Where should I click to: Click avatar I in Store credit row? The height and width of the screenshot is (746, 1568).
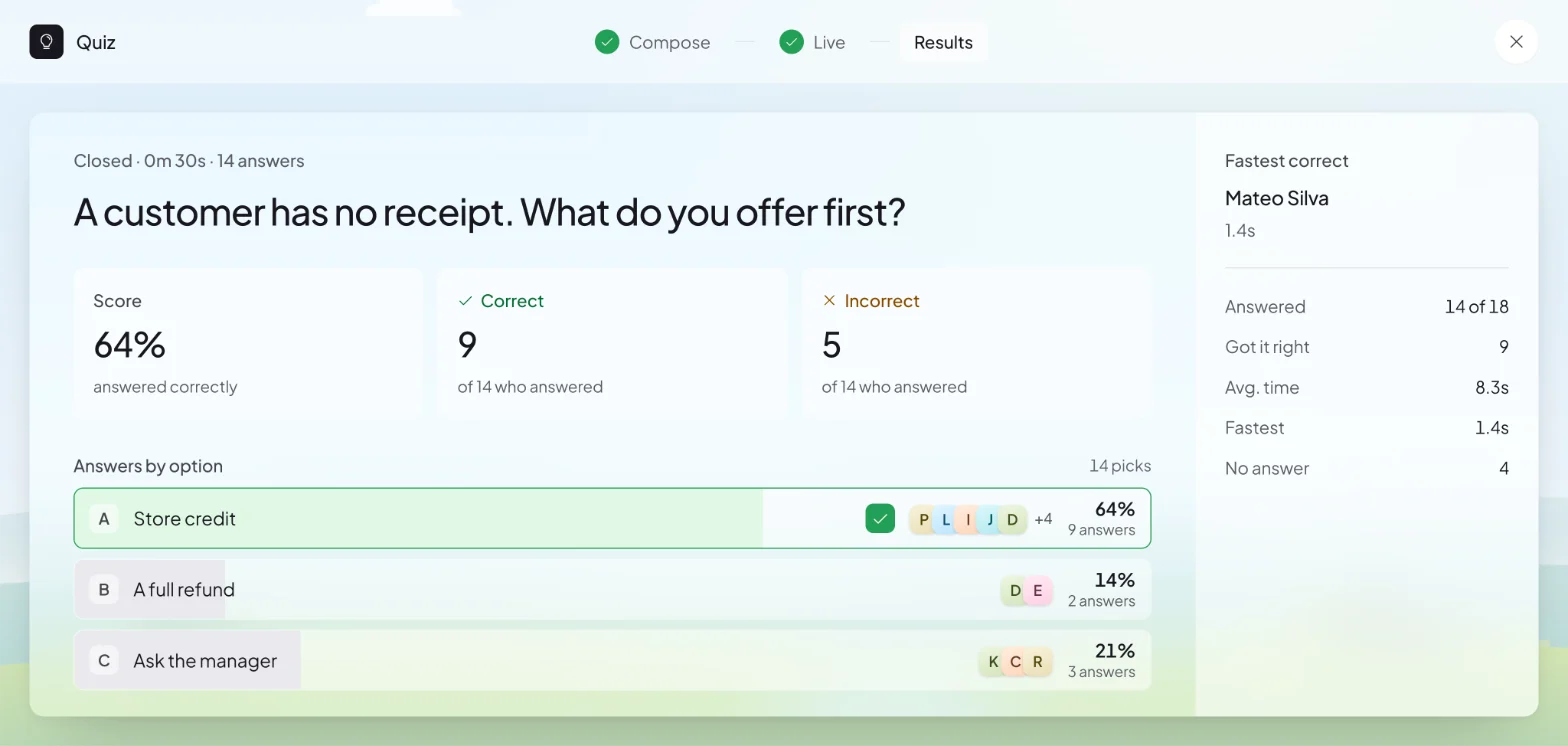pyautogui.click(x=968, y=519)
